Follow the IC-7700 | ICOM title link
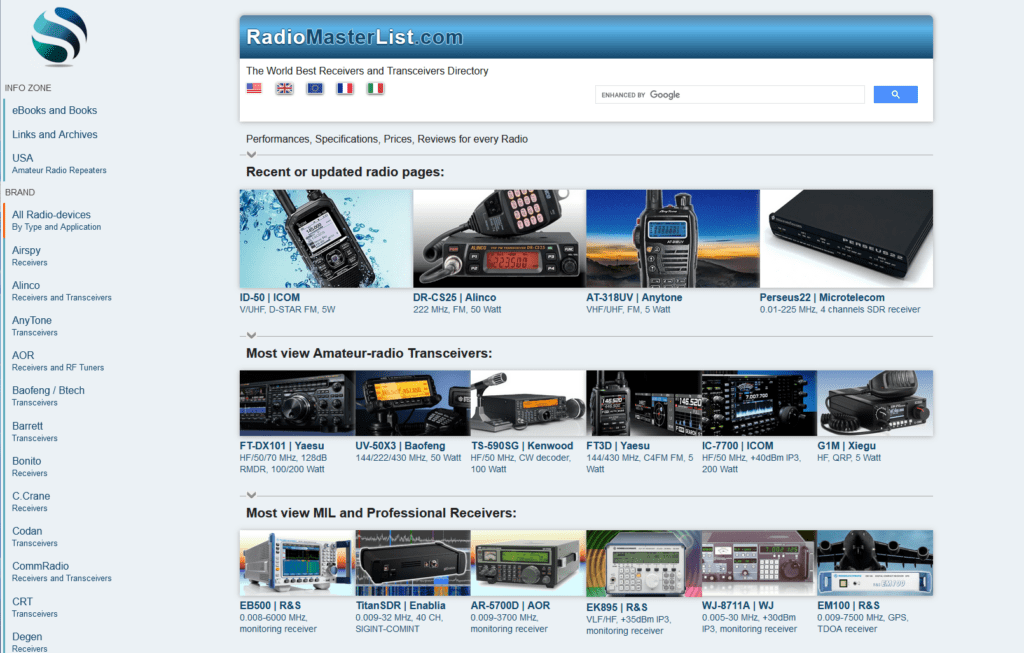Screen dimensions: 1024x653 (737, 446)
